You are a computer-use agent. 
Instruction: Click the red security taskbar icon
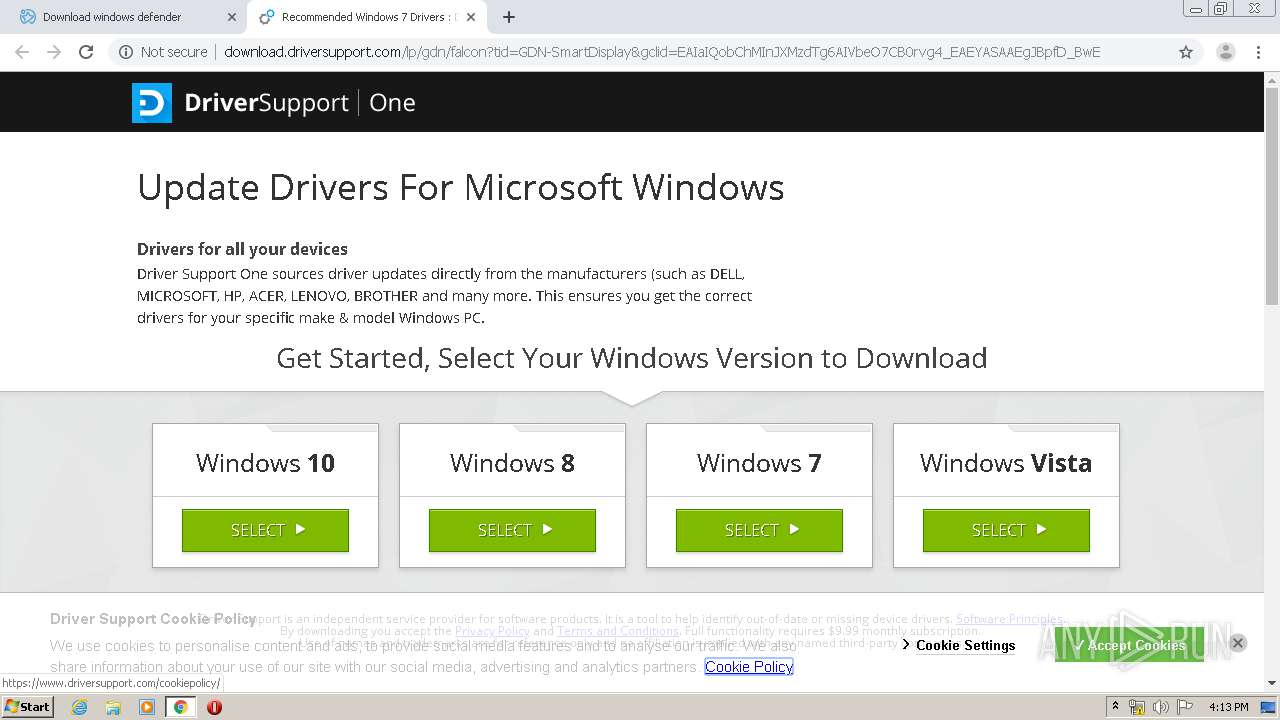tap(214, 707)
